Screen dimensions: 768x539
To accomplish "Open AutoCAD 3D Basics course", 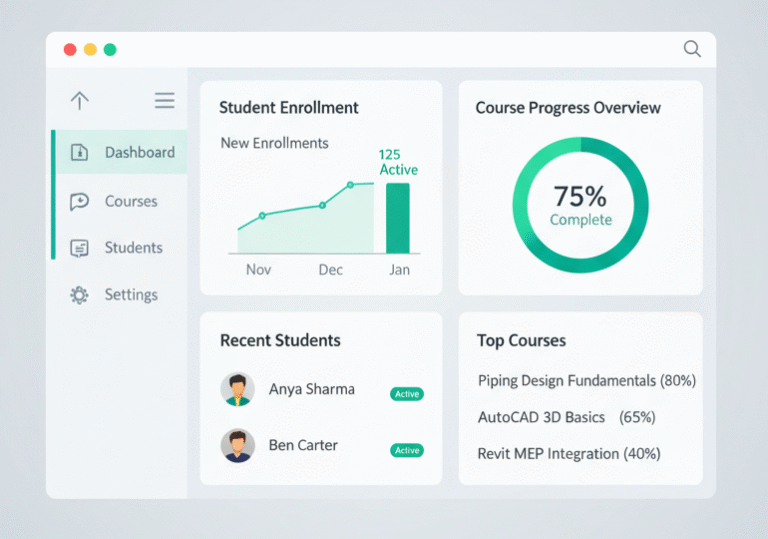I will [x=566, y=417].
